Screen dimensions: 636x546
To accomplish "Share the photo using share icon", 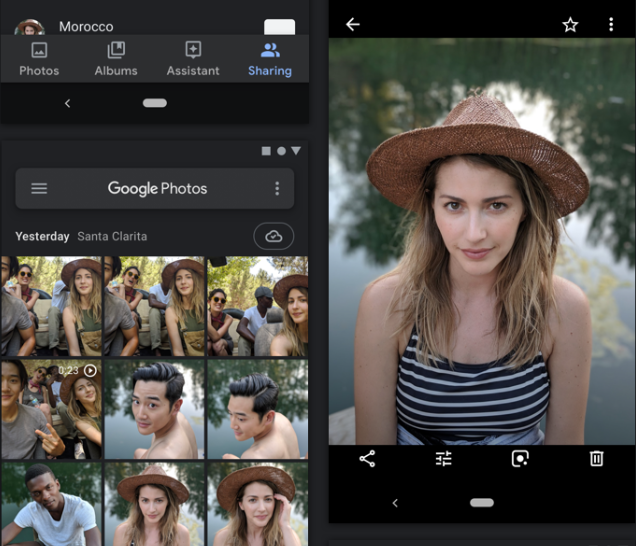I will (x=367, y=459).
